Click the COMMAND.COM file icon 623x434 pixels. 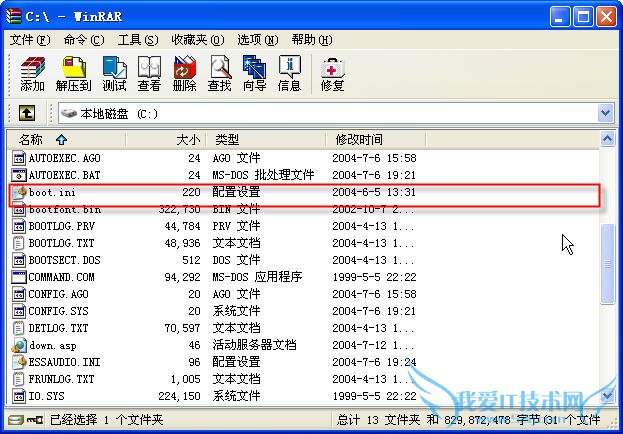tap(19, 277)
